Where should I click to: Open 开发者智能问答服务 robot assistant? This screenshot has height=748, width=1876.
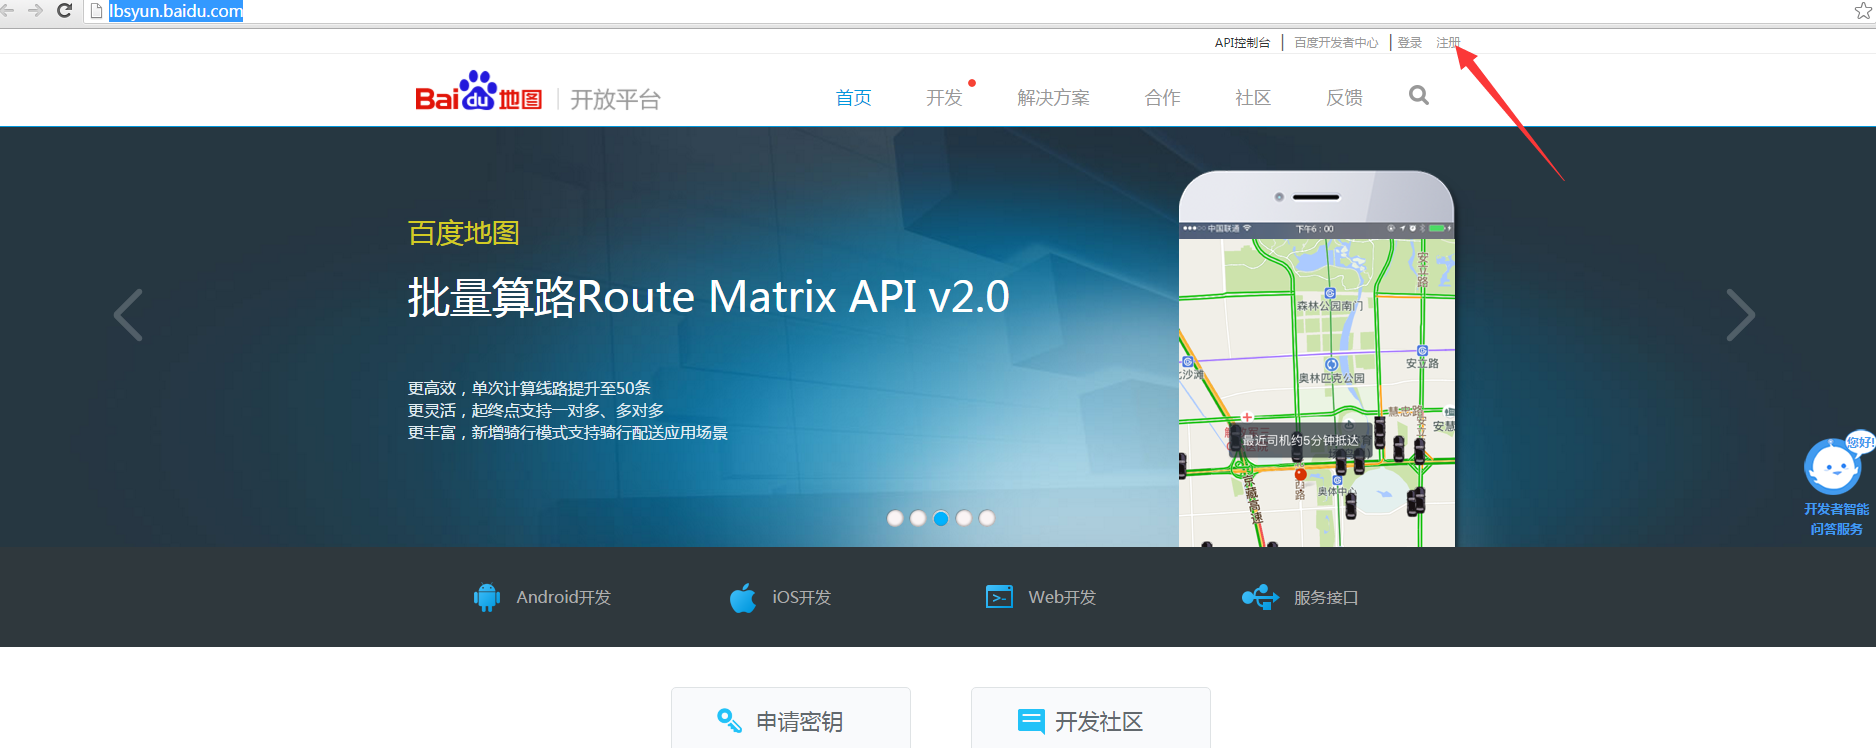[x=1837, y=485]
